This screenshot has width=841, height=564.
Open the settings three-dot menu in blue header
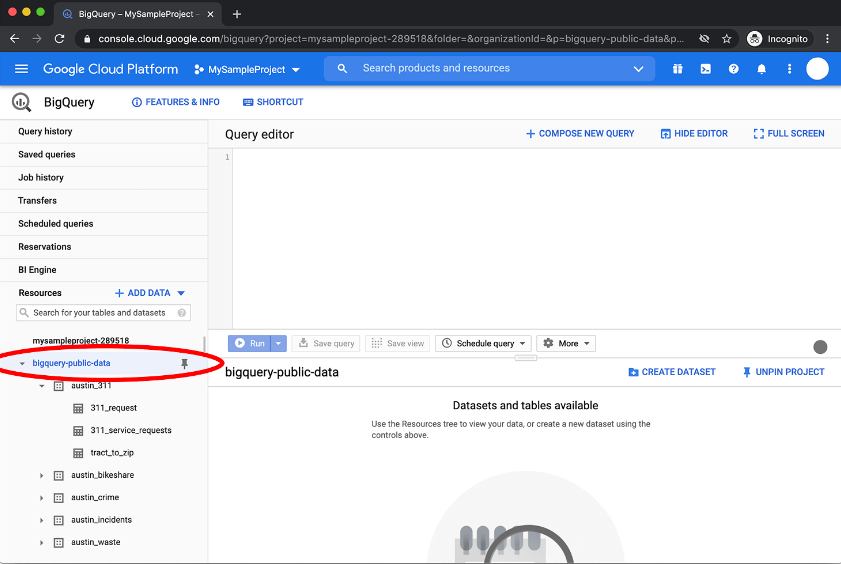click(x=789, y=69)
